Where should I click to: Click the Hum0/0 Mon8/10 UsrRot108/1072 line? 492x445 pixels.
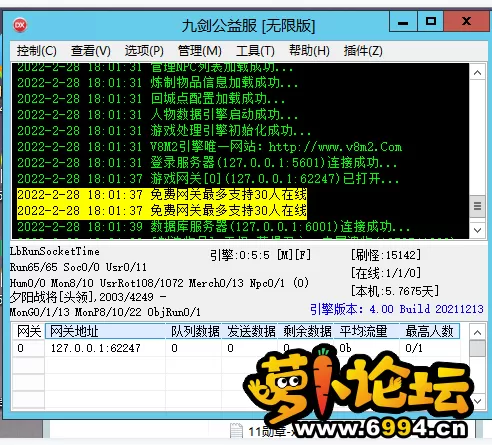159,283
